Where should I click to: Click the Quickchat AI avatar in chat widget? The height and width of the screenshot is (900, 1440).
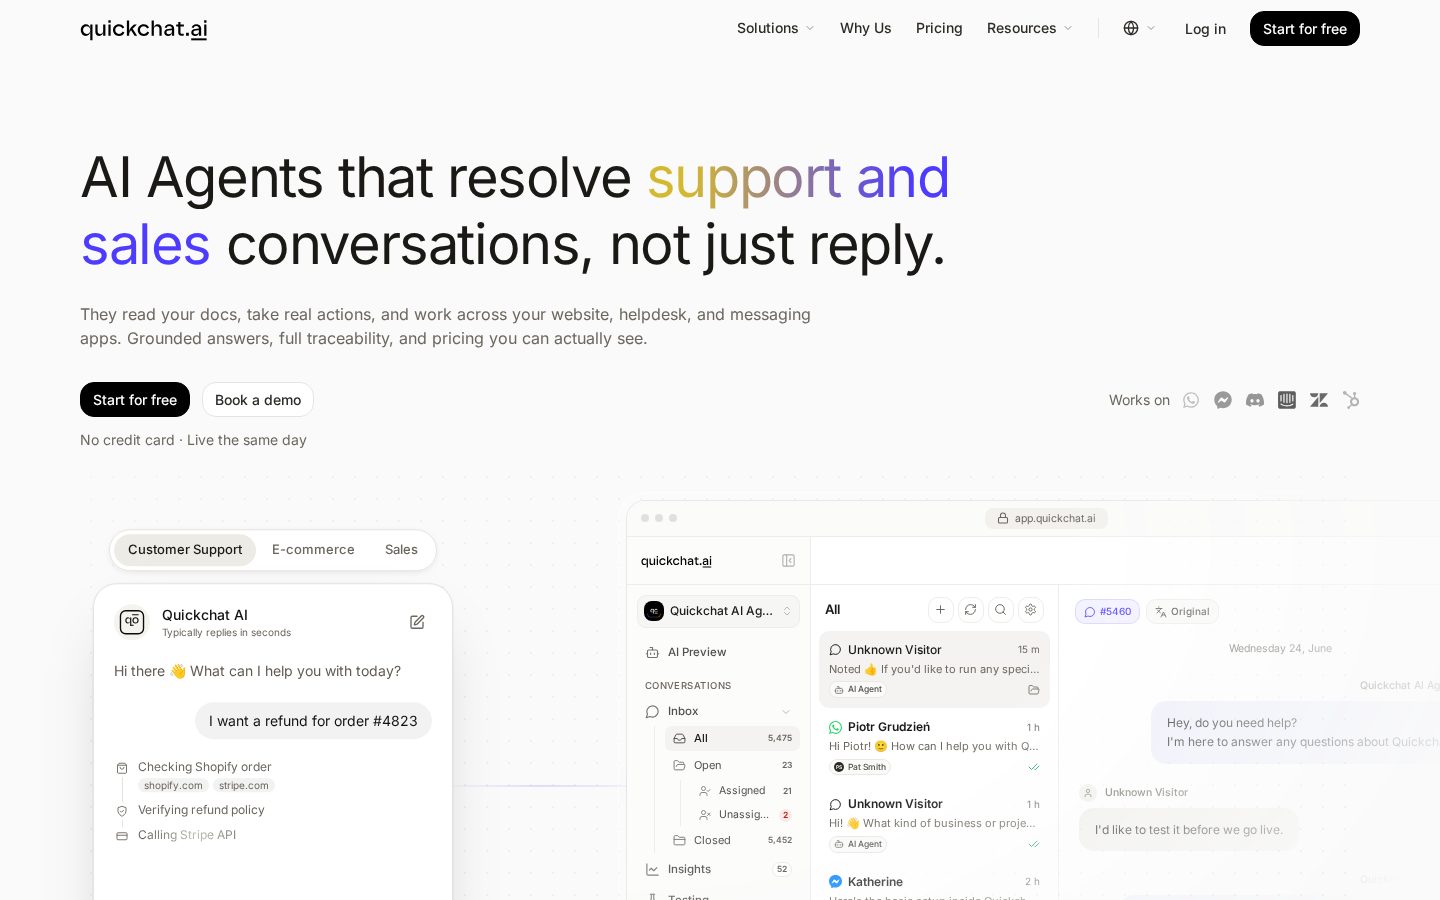click(x=132, y=622)
